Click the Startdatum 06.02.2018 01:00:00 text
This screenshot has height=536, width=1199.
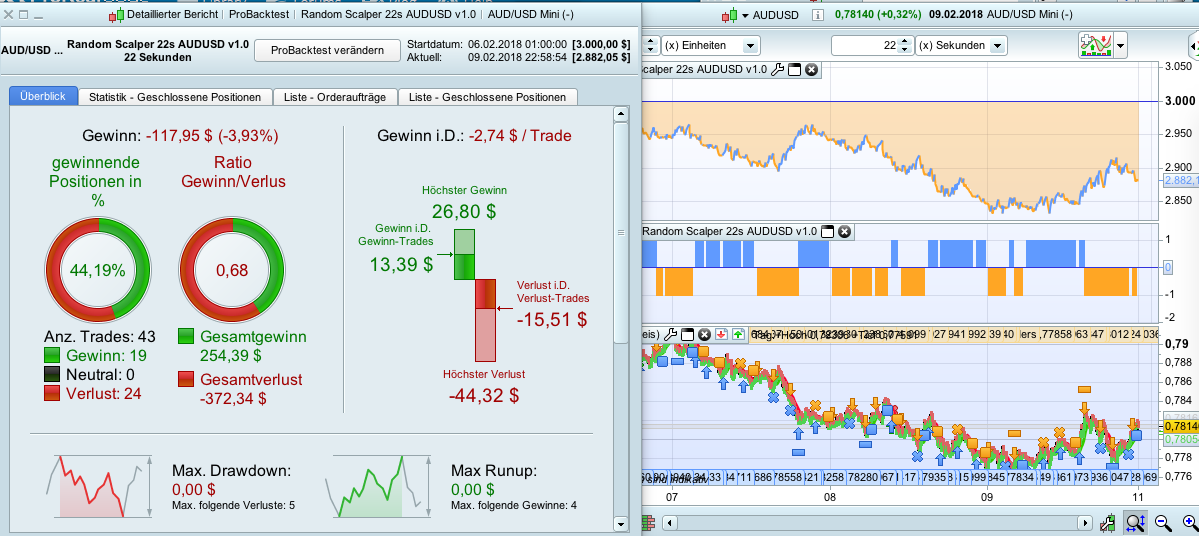point(487,44)
